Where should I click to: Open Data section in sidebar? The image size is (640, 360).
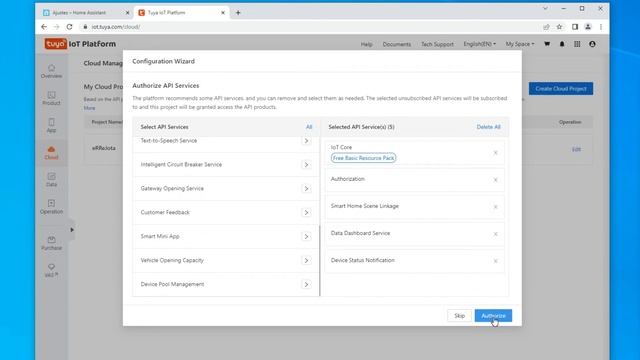click(x=51, y=180)
